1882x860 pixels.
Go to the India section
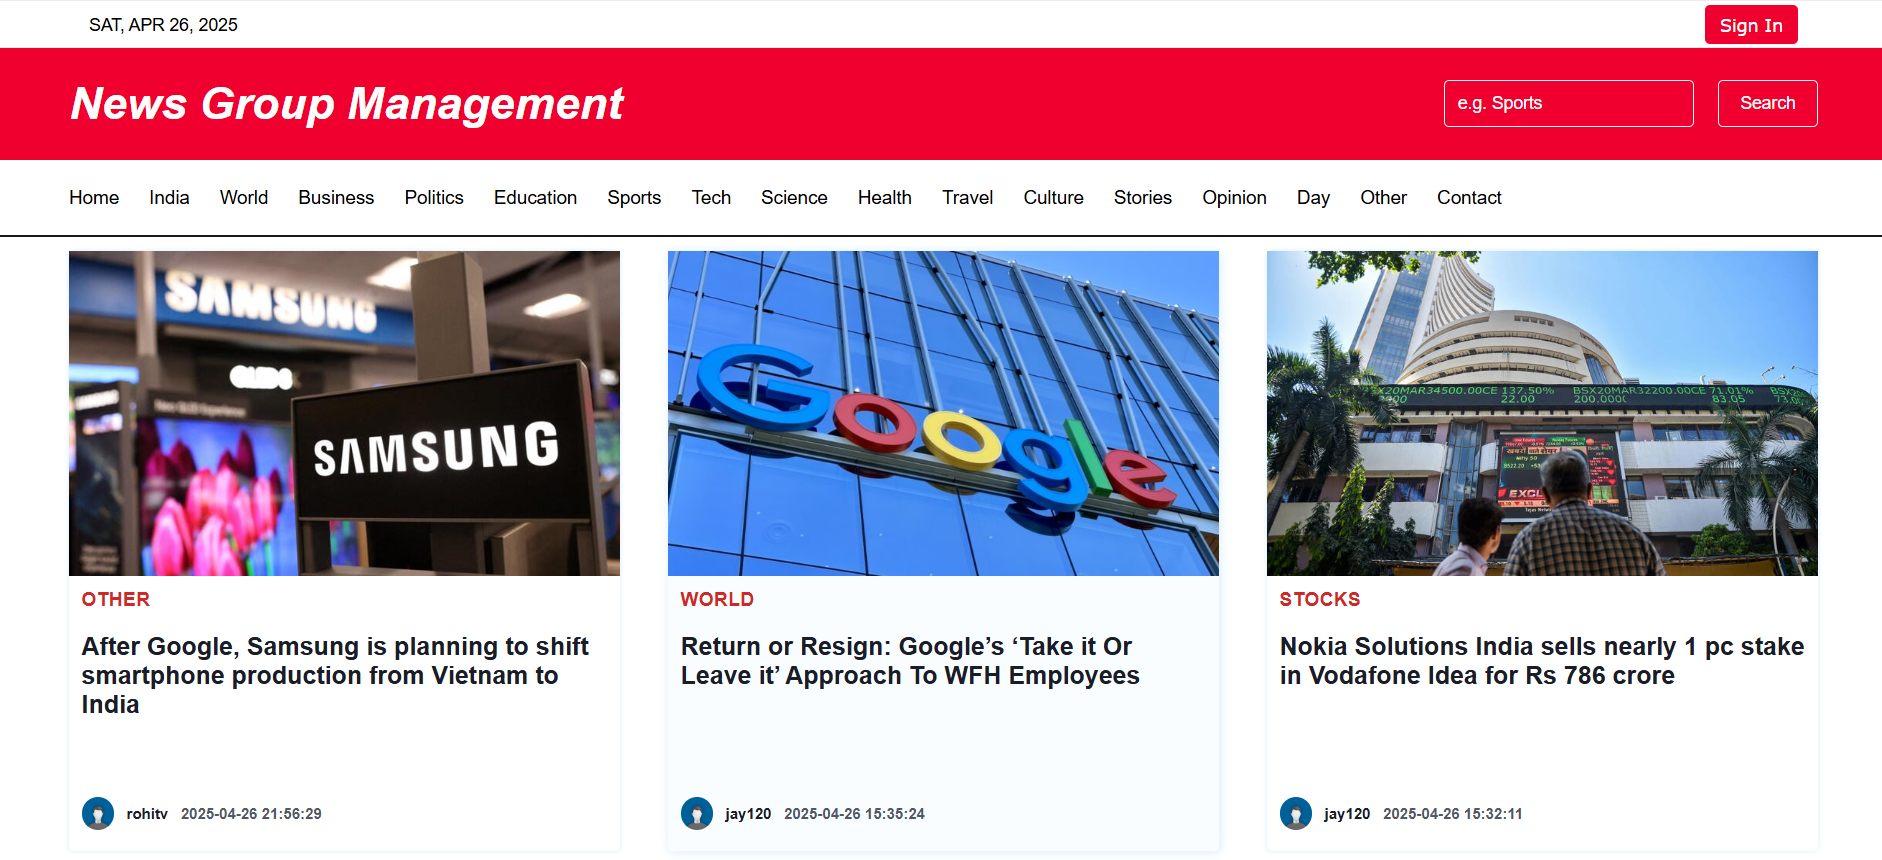pos(169,198)
